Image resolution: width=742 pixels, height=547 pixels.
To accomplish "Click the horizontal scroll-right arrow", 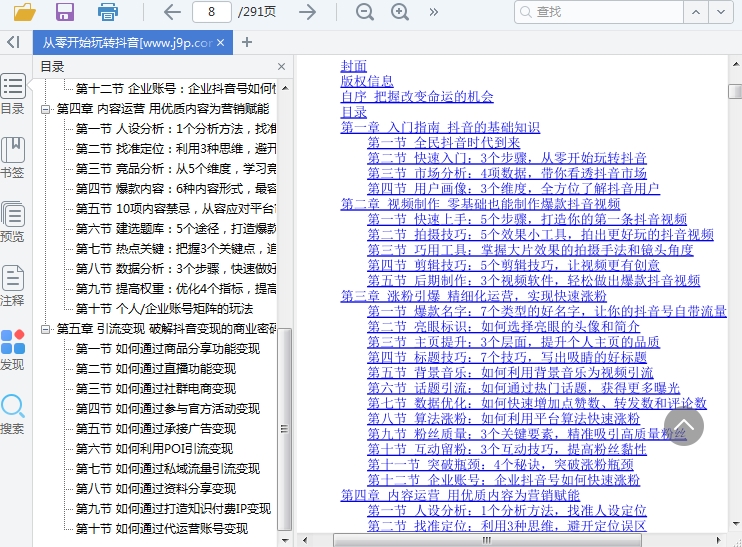I will click(718, 540).
